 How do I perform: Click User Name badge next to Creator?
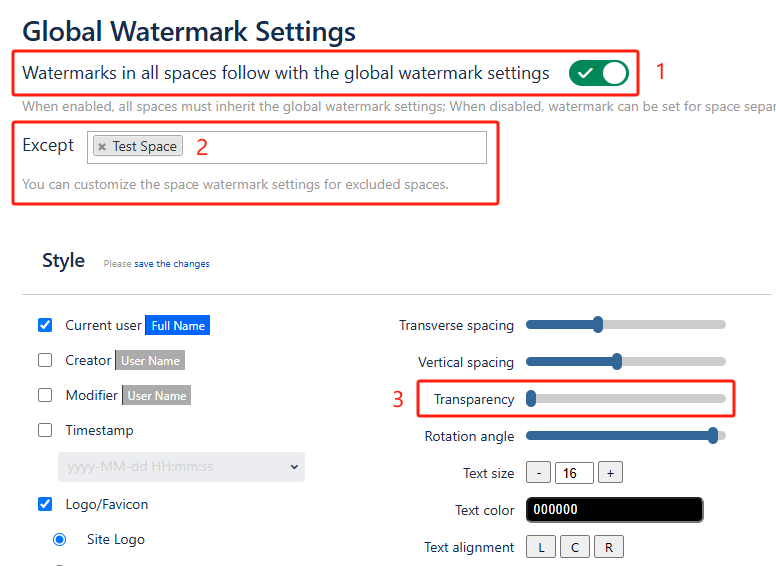point(150,361)
